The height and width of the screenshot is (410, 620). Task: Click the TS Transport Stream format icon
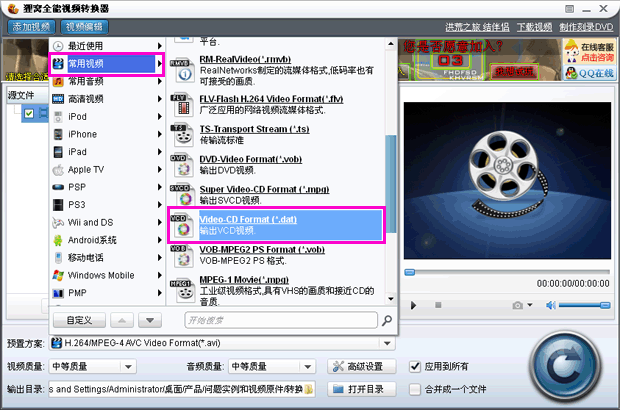181,134
